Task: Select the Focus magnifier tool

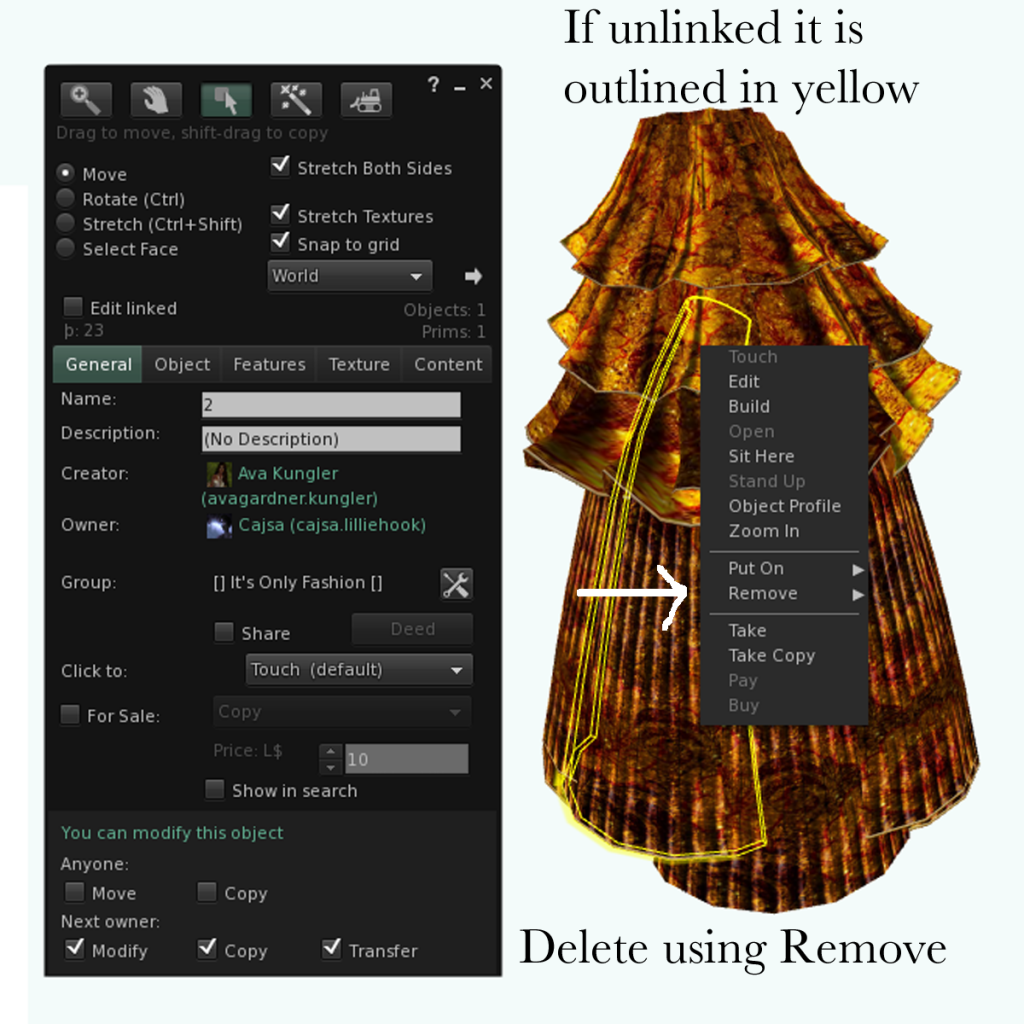Action: [x=85, y=99]
